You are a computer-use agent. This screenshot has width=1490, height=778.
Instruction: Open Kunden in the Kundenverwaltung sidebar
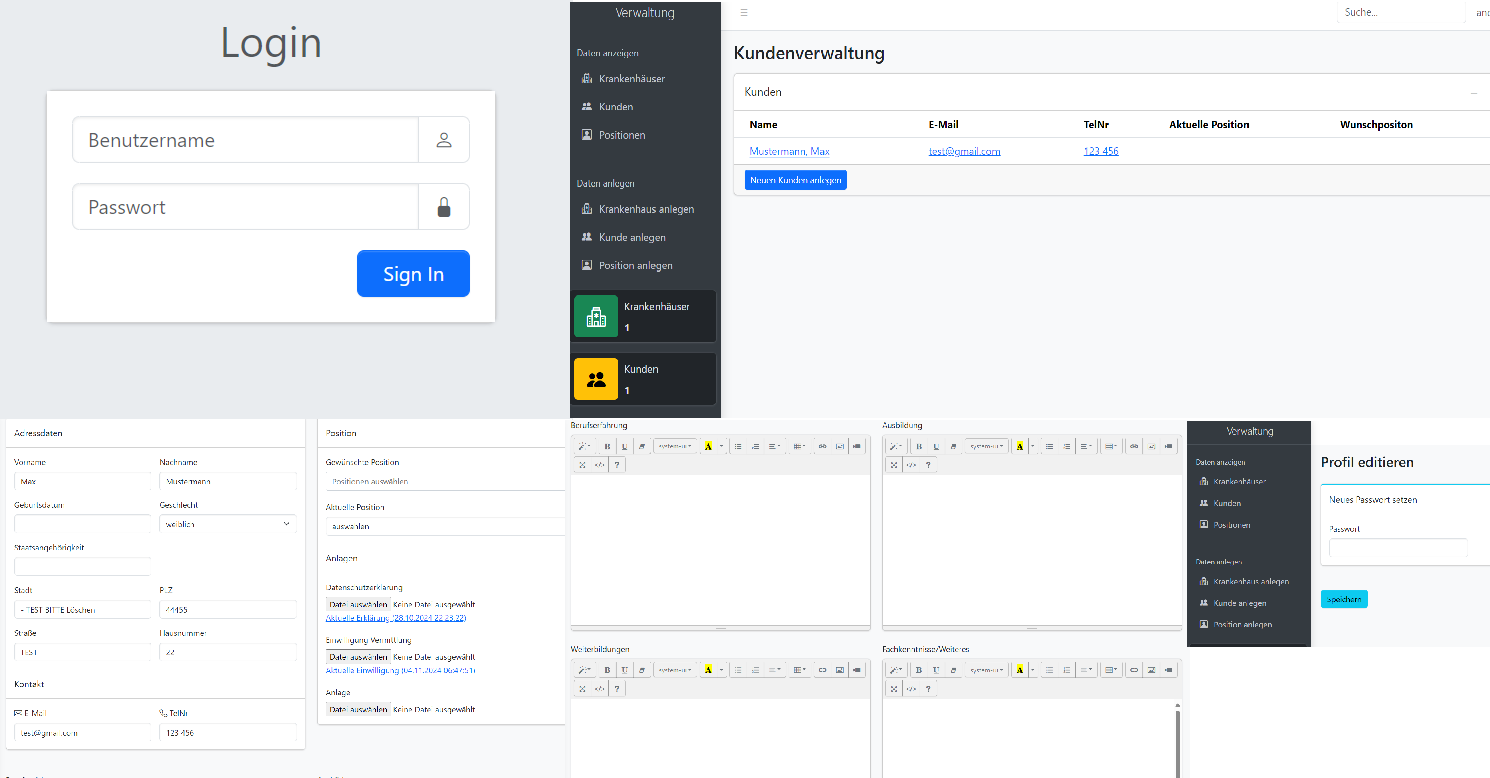click(x=616, y=106)
